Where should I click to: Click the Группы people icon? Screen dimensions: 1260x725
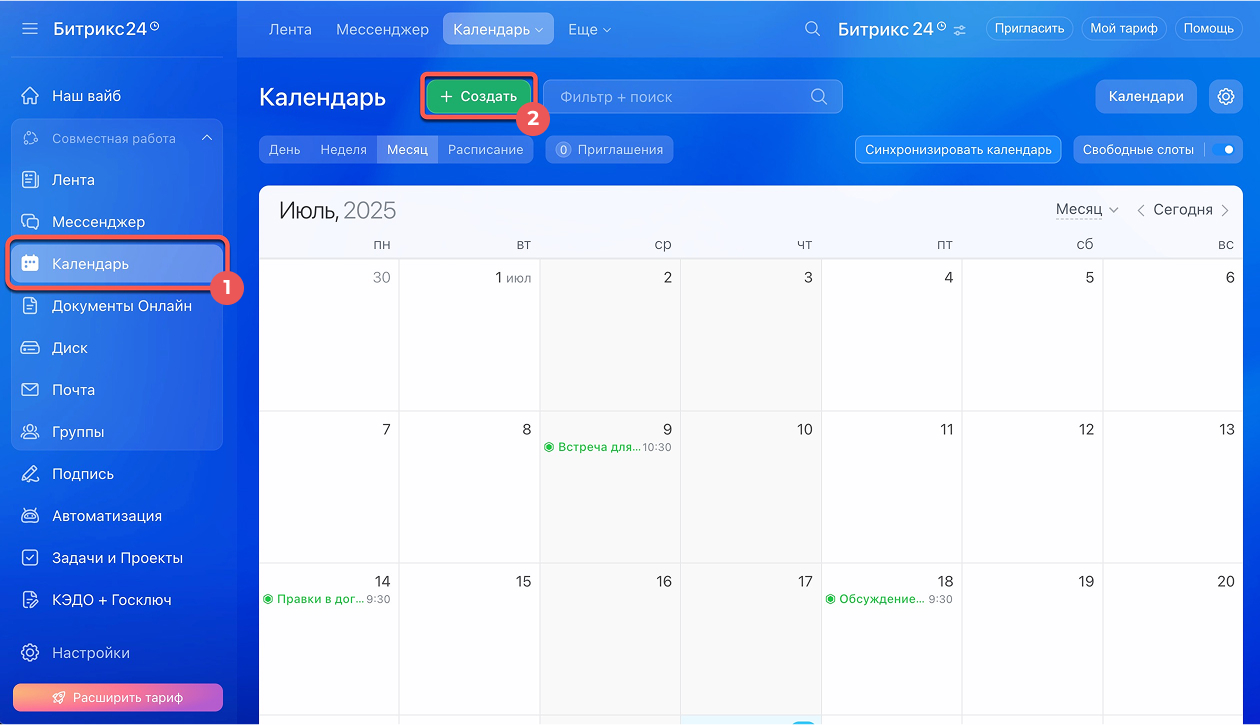(30, 432)
